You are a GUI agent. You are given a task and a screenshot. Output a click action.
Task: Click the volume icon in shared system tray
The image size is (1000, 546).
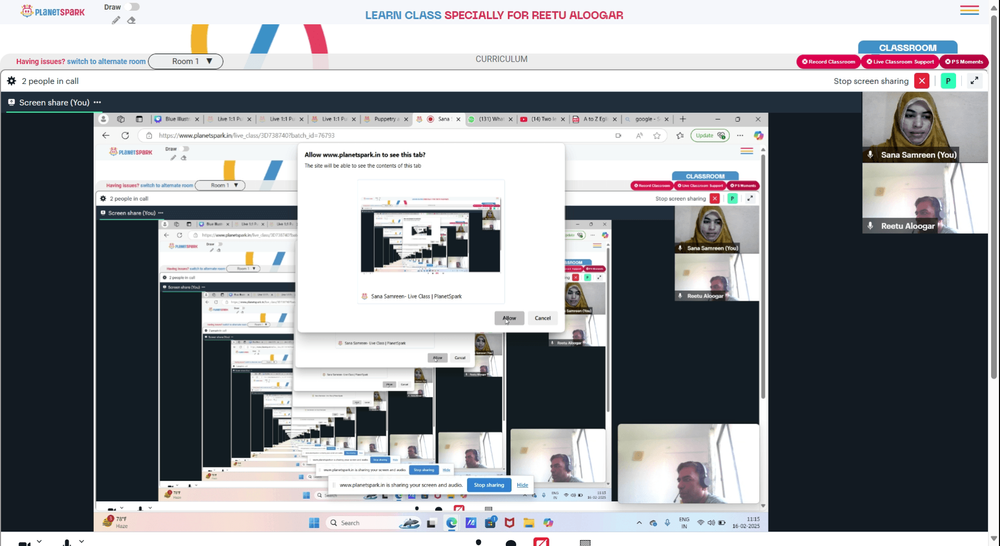click(711, 522)
